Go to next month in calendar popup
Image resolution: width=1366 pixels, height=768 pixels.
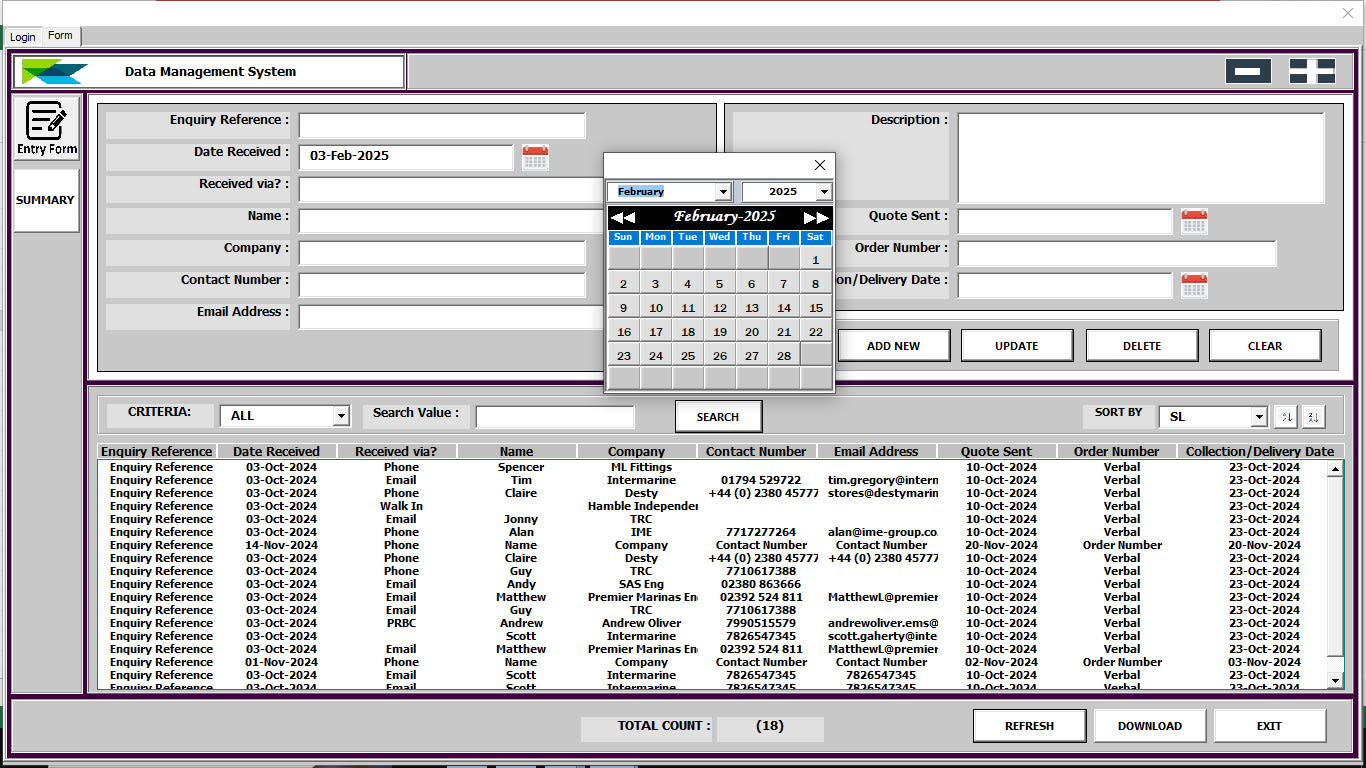[816, 217]
